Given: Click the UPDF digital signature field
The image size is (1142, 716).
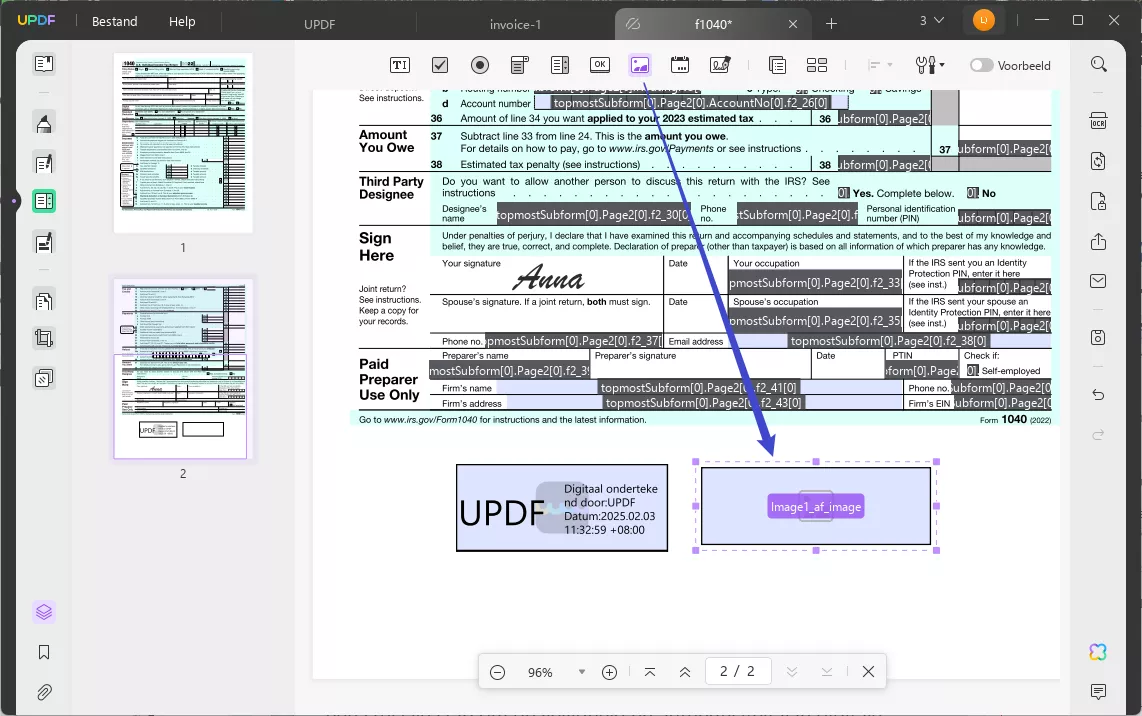Looking at the screenshot, I should point(562,508).
